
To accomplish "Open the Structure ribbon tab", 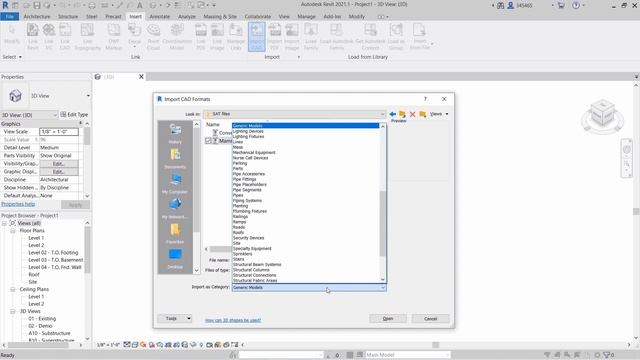I will point(68,16).
